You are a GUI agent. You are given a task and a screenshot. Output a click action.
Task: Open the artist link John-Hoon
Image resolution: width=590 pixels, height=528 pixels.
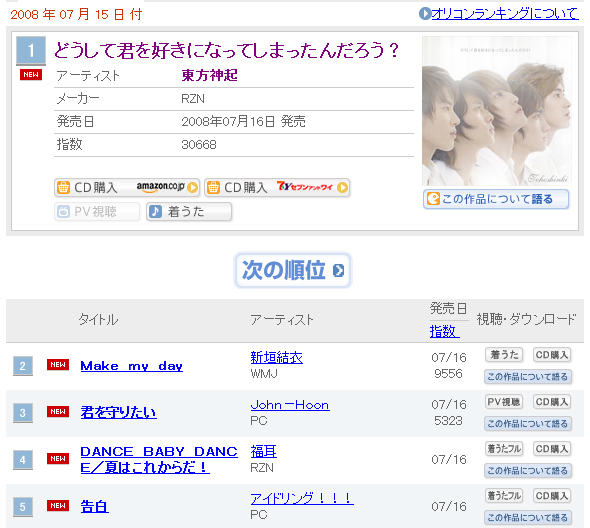coord(290,405)
